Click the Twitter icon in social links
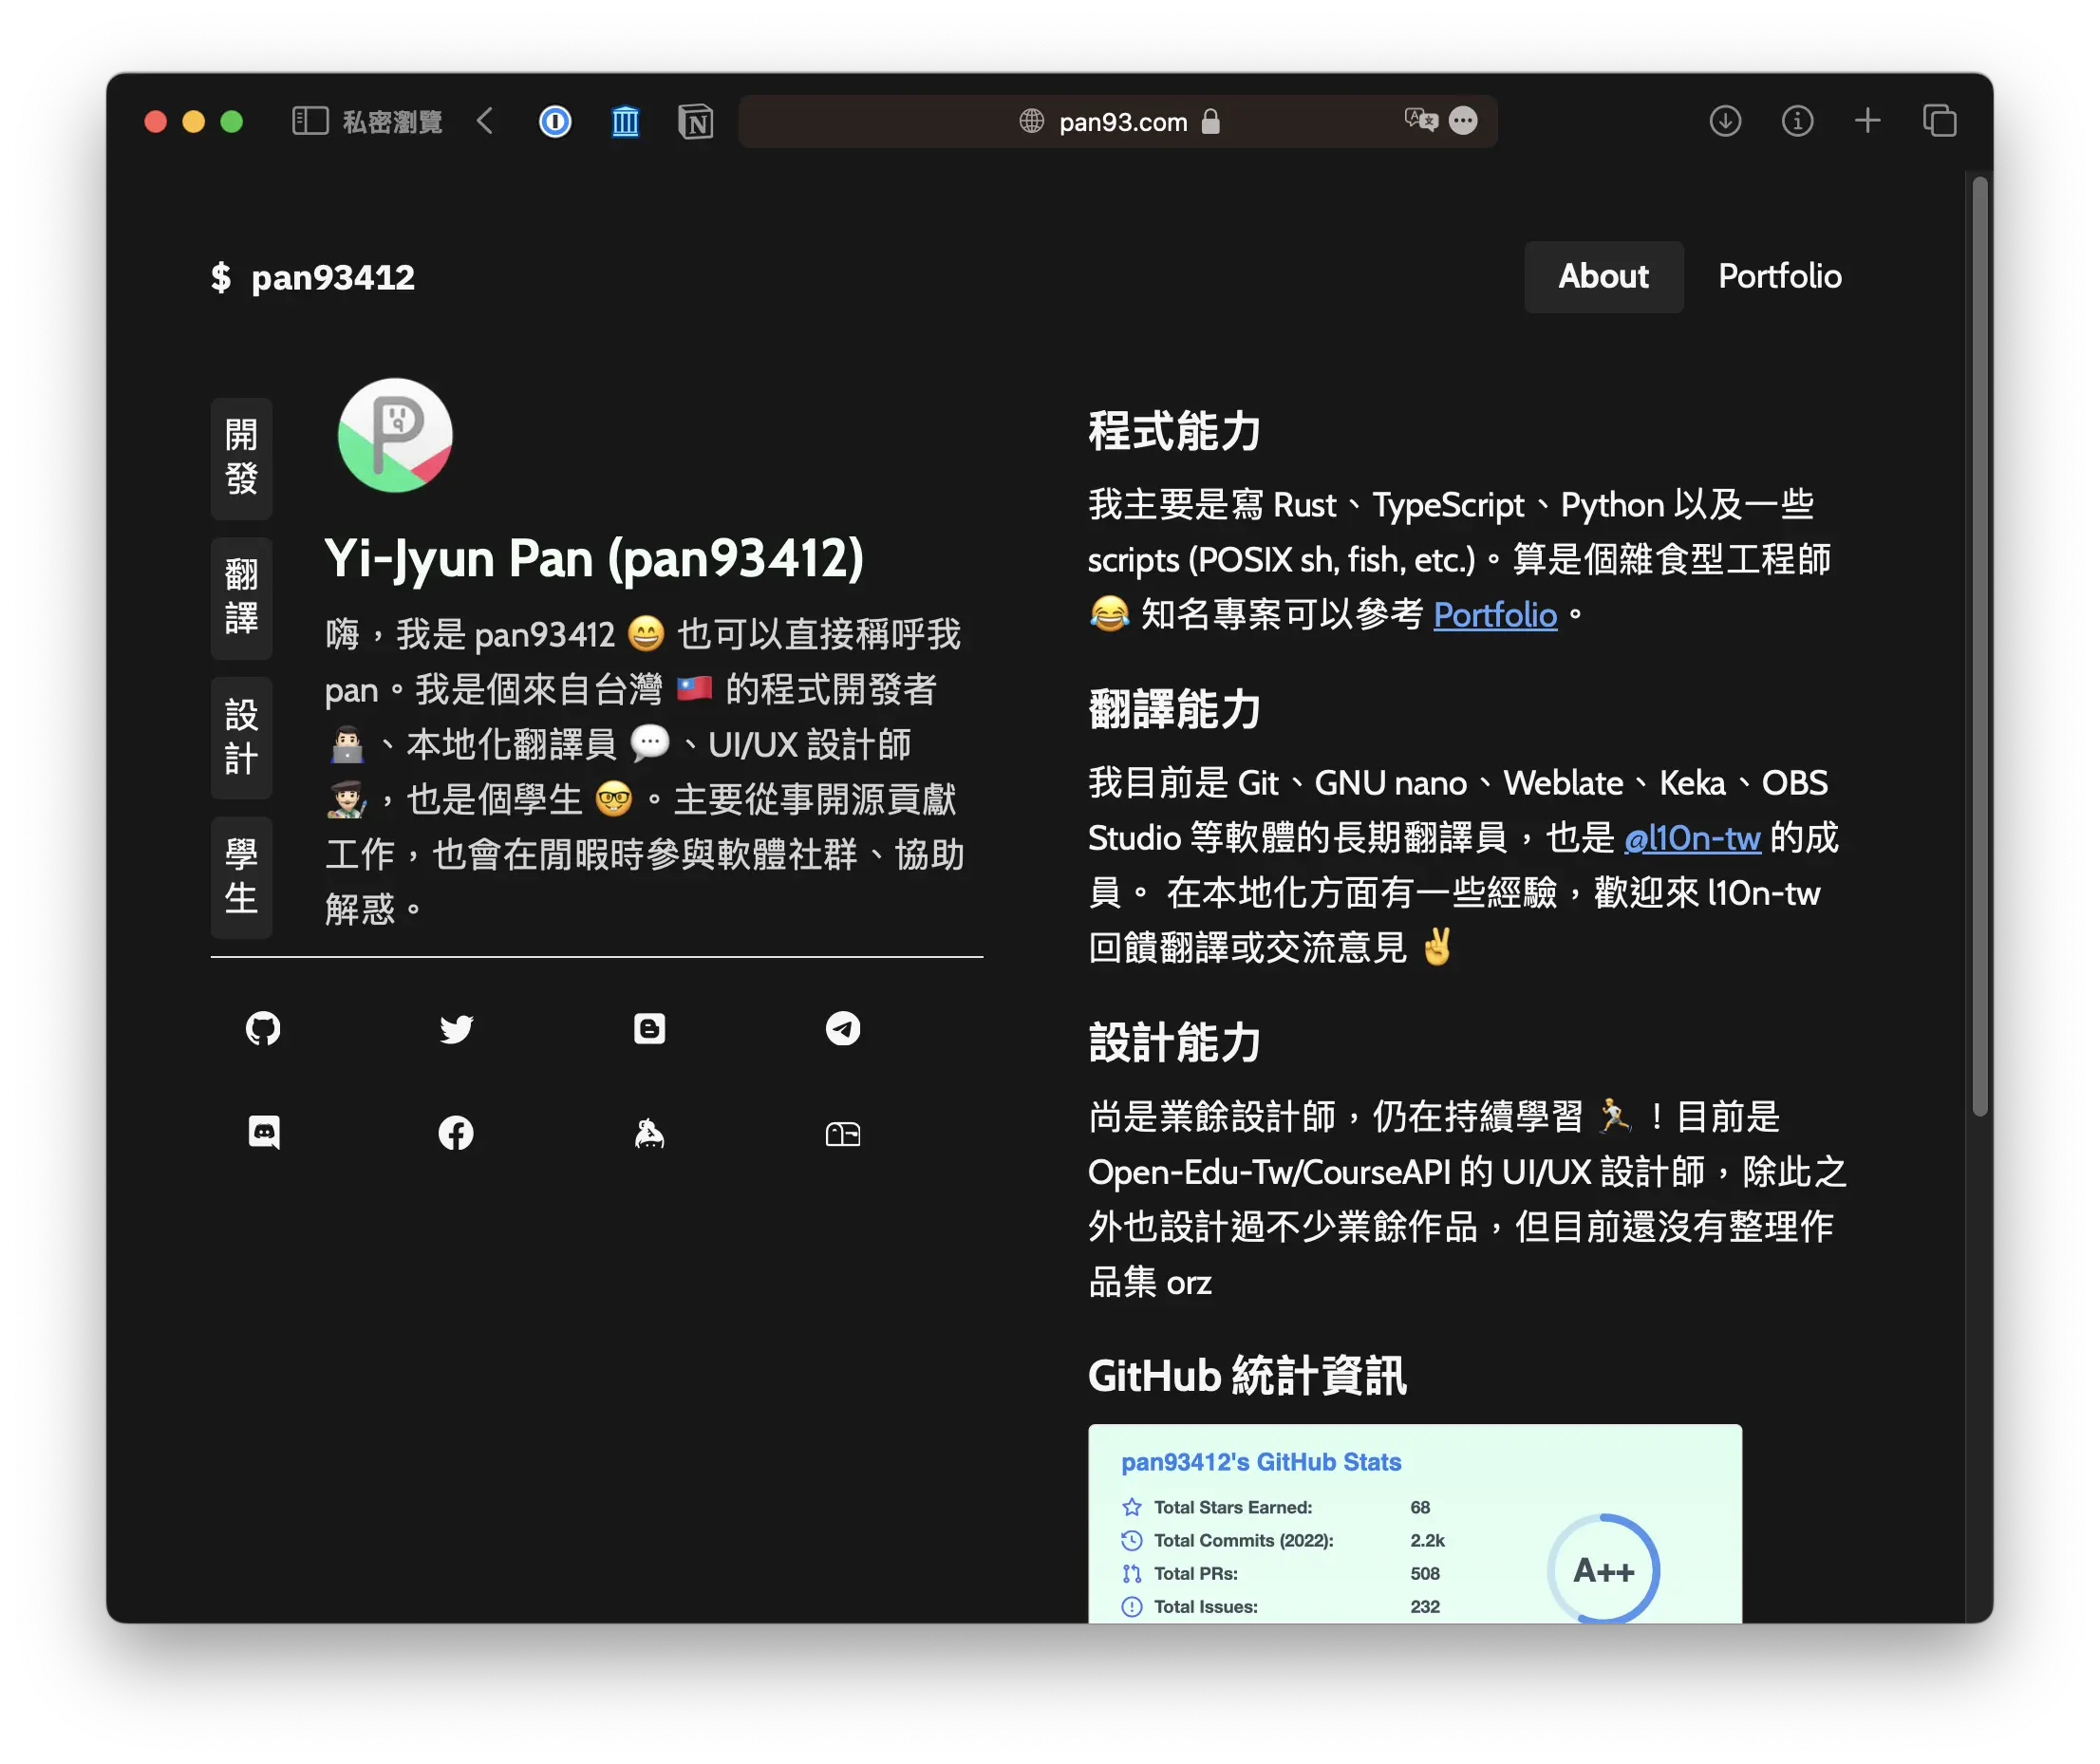Viewport: 2100px width, 1764px height. (x=455, y=1029)
